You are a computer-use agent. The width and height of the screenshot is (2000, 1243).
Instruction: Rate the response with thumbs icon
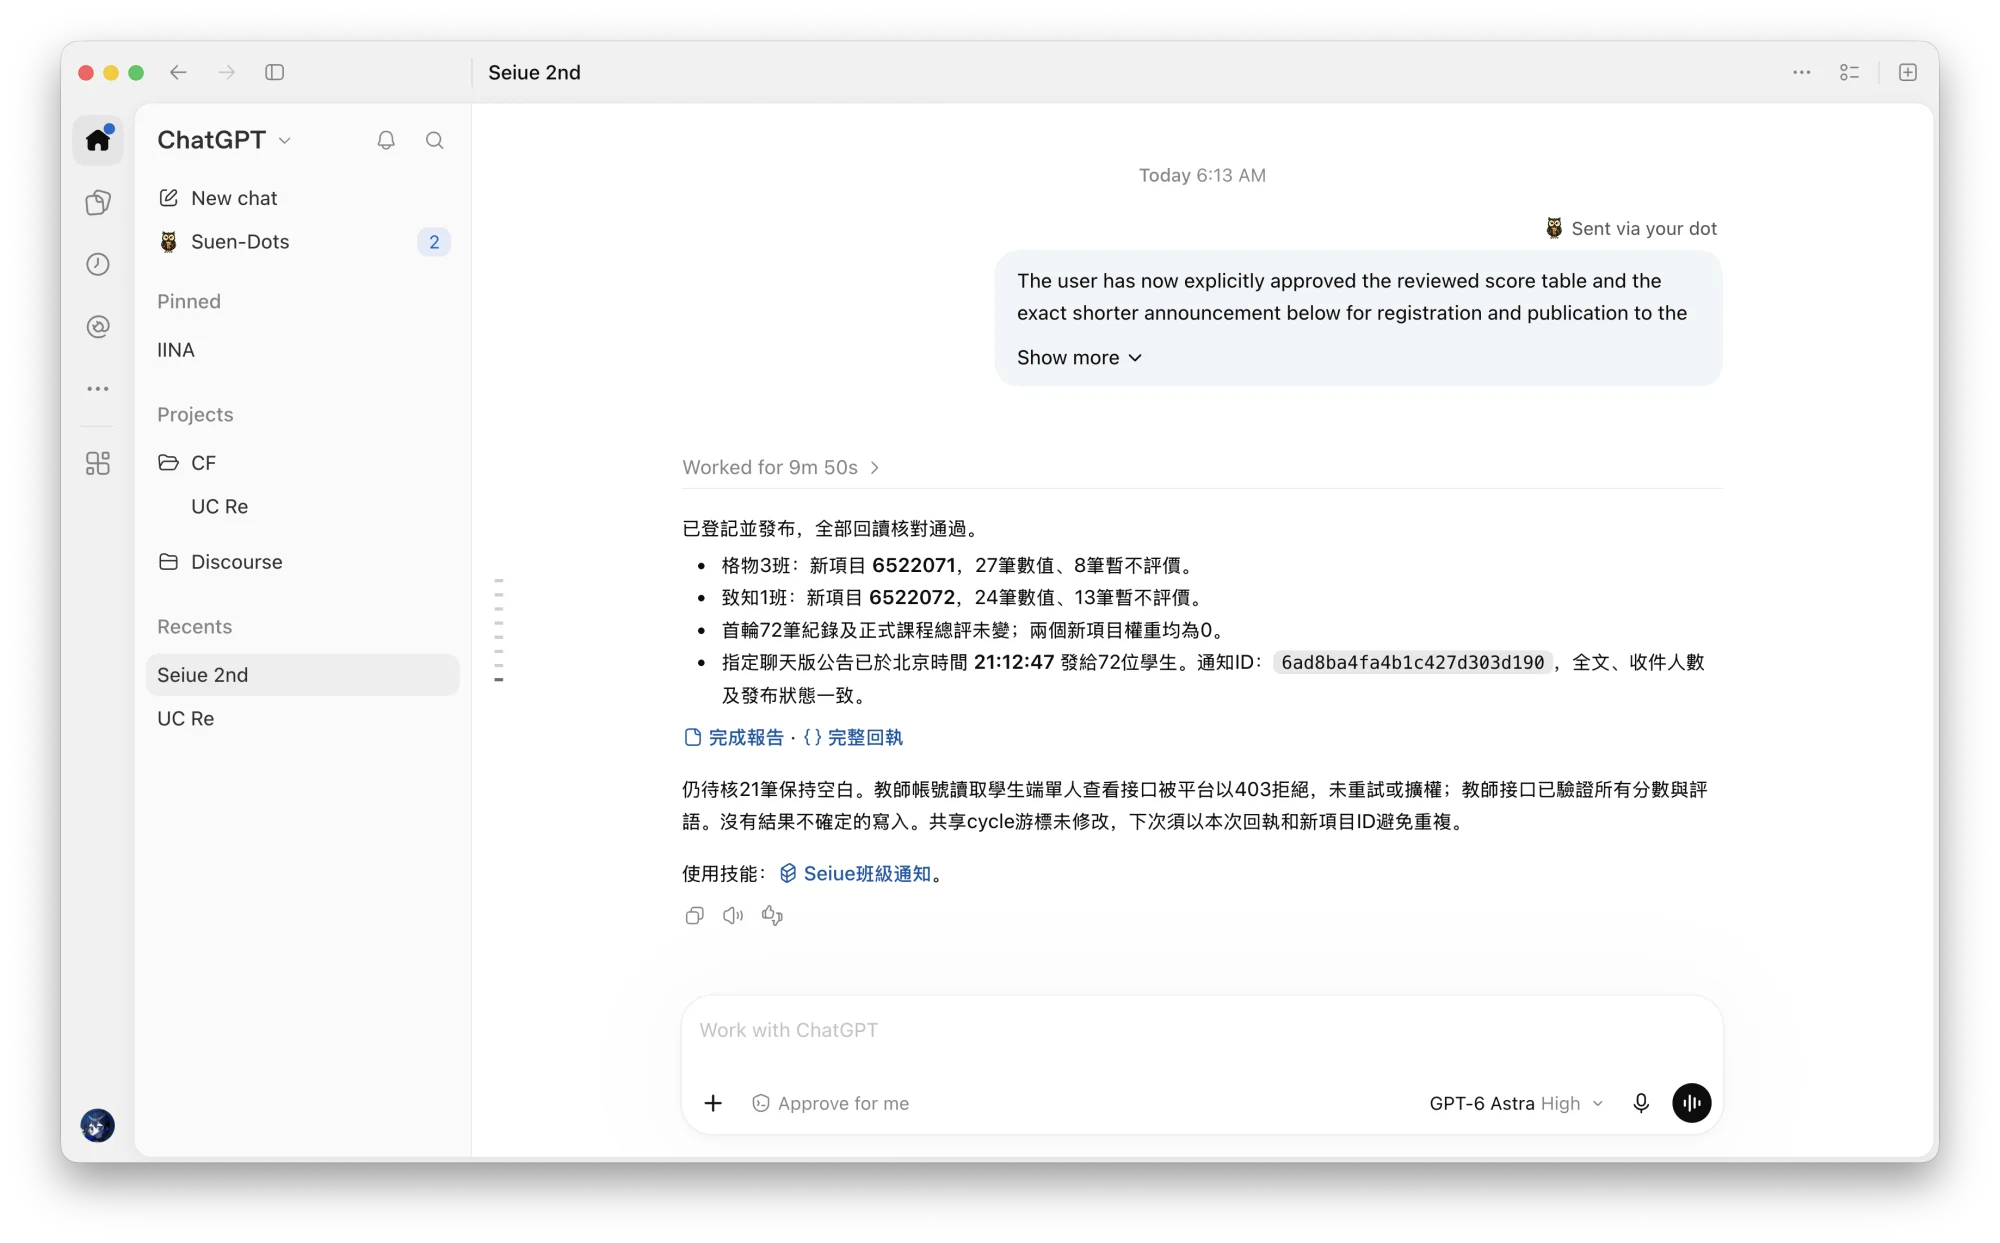[x=772, y=915]
